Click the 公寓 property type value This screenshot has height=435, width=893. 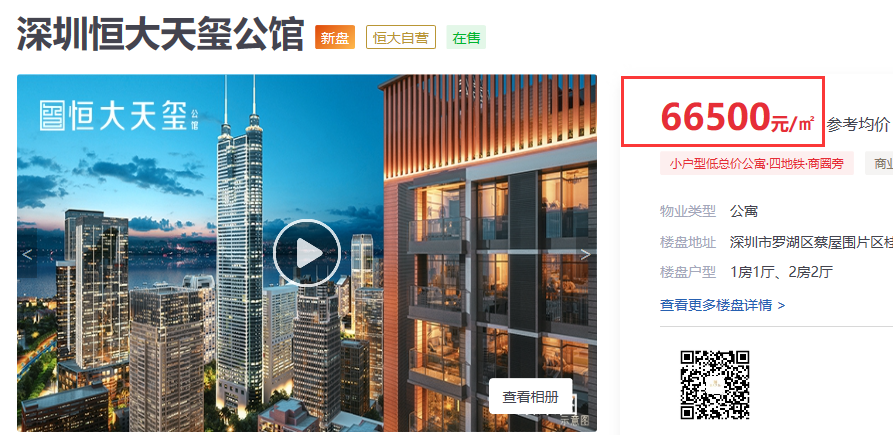[x=744, y=211]
